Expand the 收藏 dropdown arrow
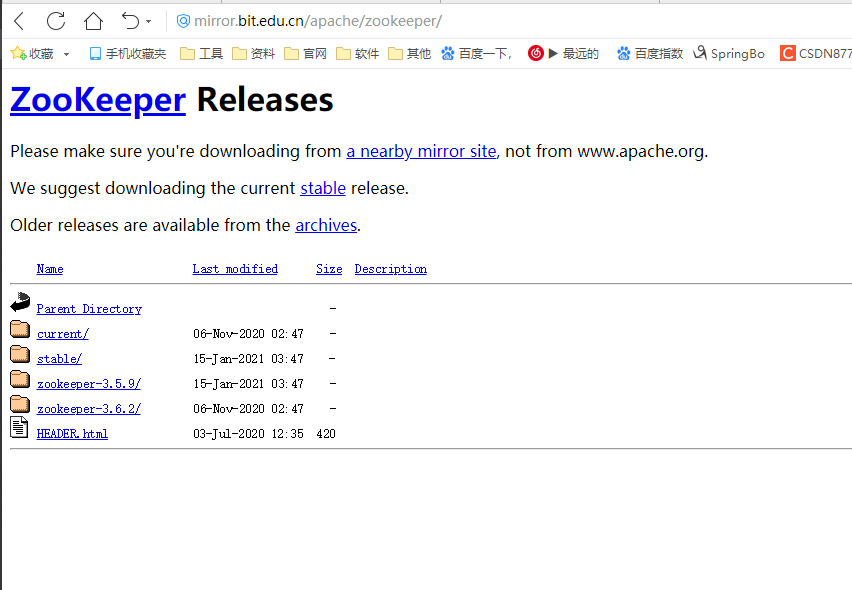The image size is (852, 590). [66, 54]
